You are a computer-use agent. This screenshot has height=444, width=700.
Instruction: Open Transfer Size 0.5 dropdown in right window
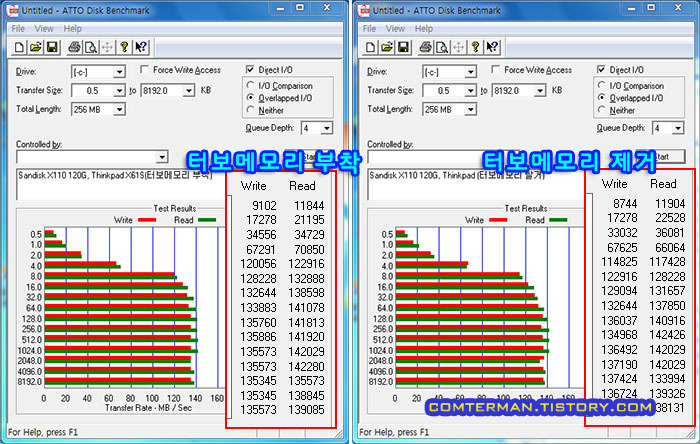click(x=470, y=91)
